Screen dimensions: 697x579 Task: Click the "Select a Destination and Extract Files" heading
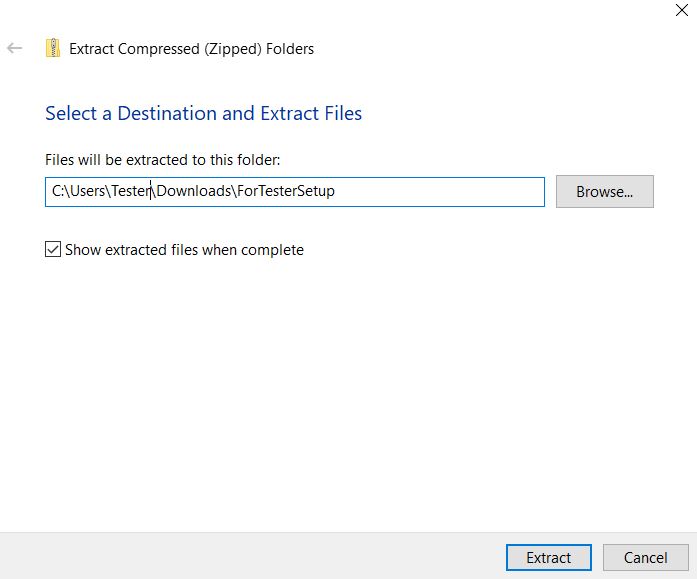(203, 113)
